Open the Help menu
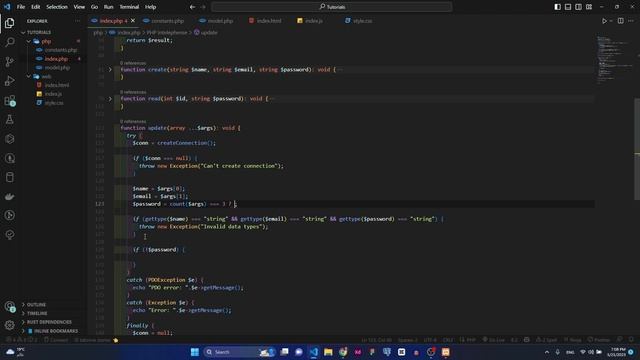Image resolution: width=640 pixels, height=360 pixels. pos(151,7)
